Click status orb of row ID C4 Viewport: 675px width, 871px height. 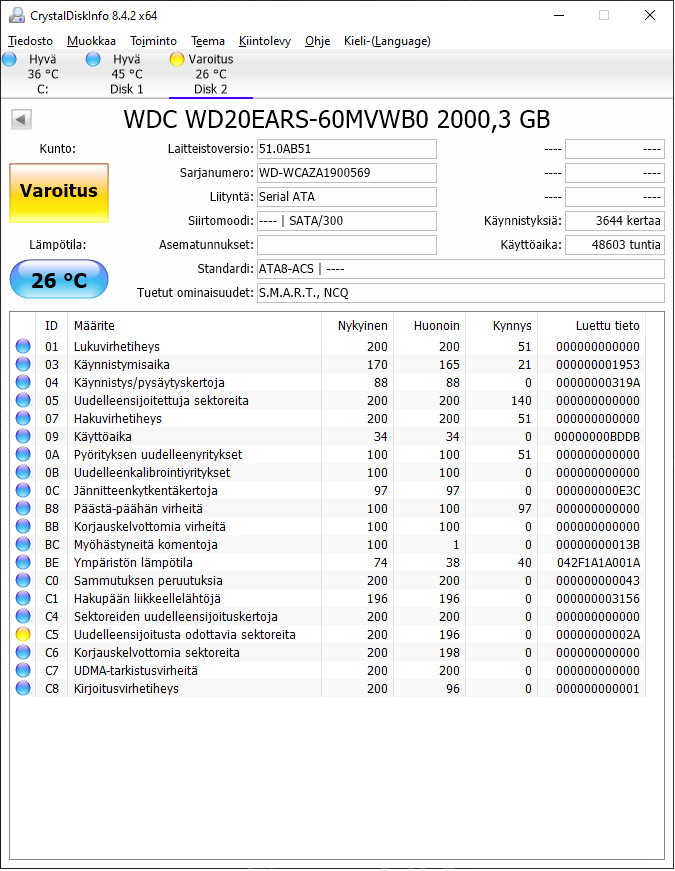[x=23, y=616]
